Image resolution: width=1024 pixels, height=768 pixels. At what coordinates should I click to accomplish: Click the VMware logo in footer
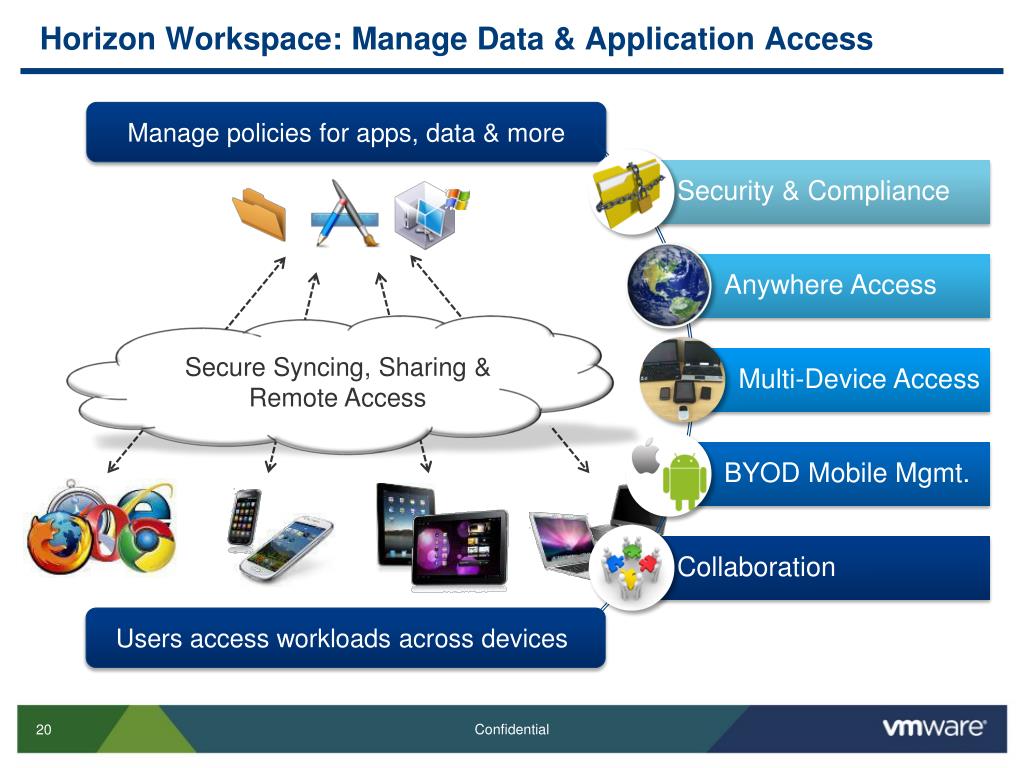pyautogui.click(x=935, y=728)
